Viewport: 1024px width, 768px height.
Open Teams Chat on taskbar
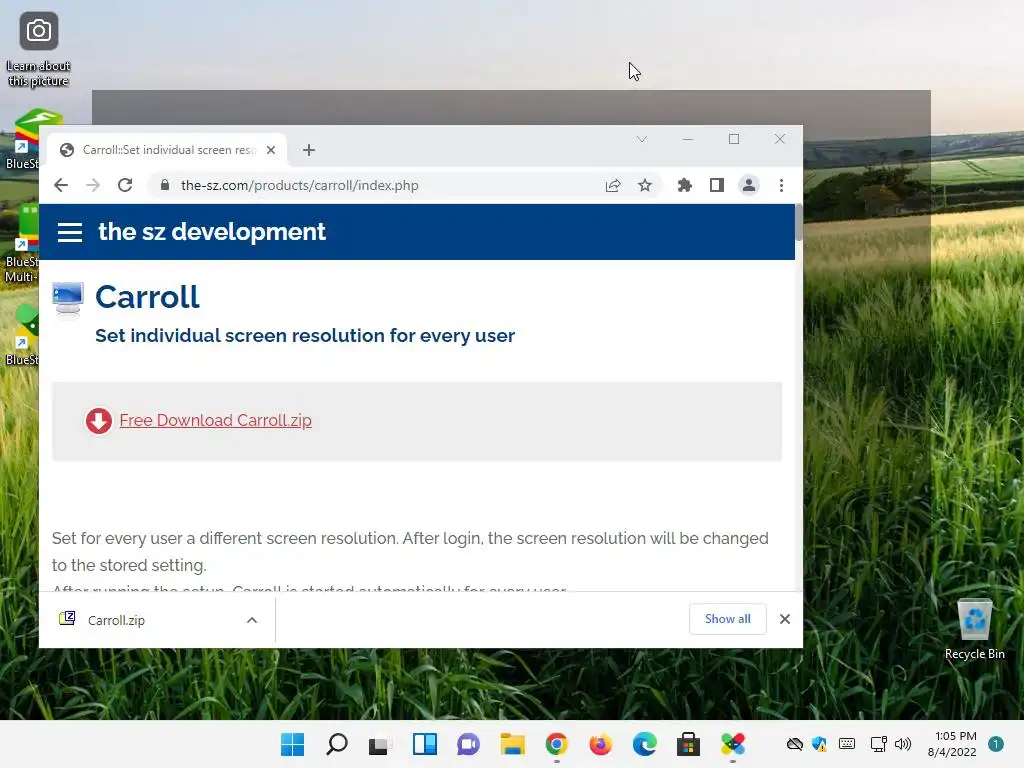468,744
